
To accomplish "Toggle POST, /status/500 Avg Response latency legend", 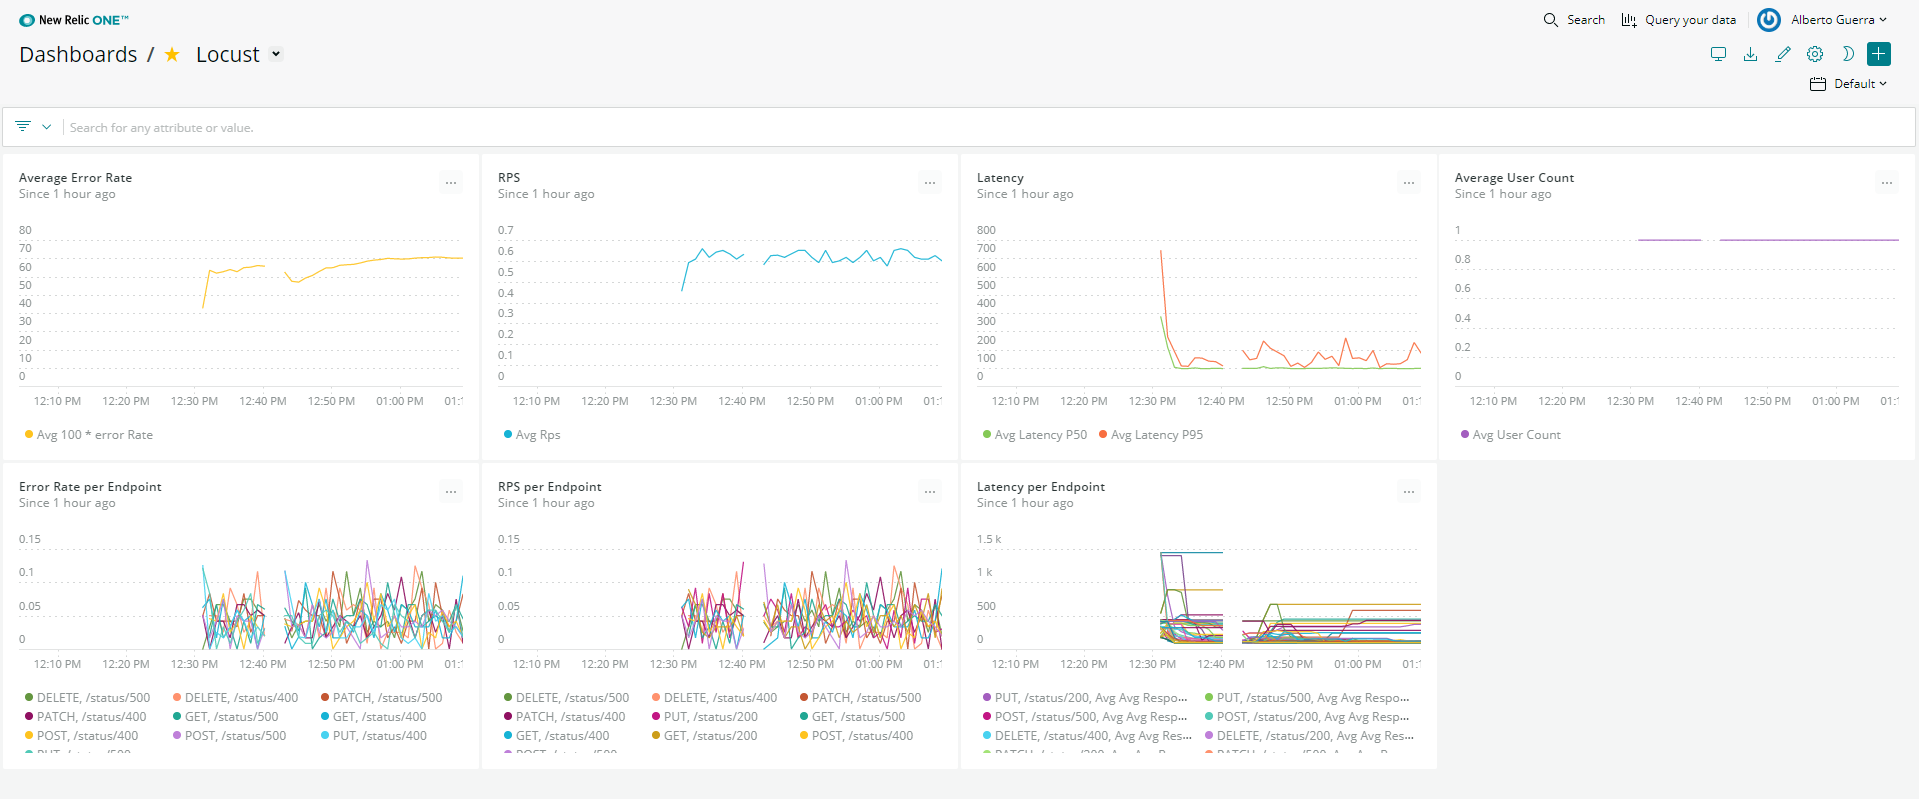I will click(1085, 717).
